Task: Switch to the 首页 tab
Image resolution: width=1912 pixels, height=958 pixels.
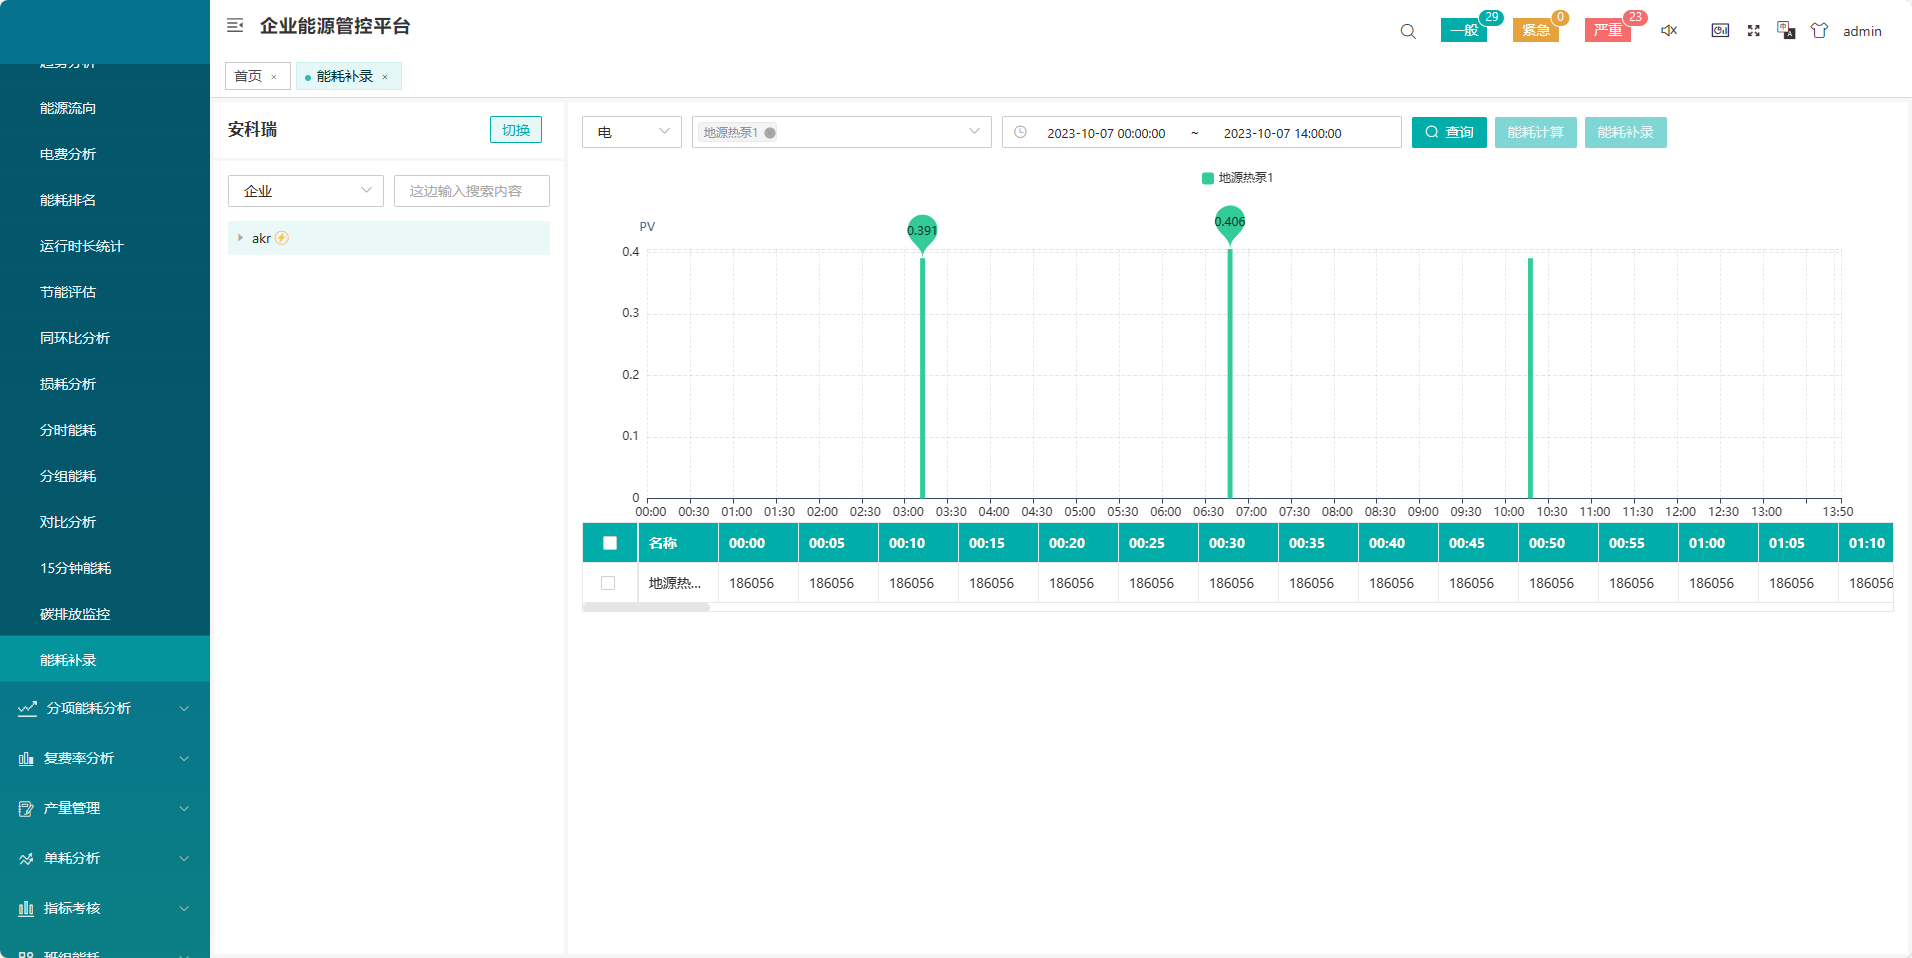Action: (248, 76)
